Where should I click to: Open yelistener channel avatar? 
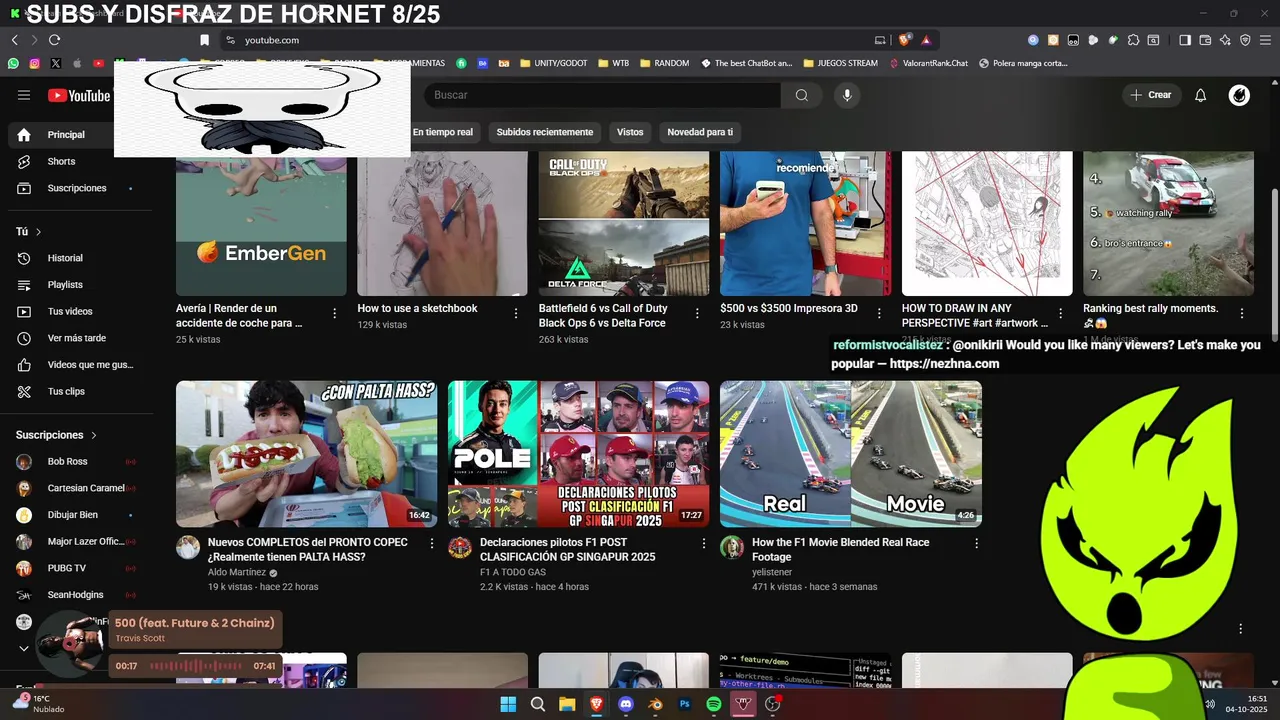[x=732, y=547]
